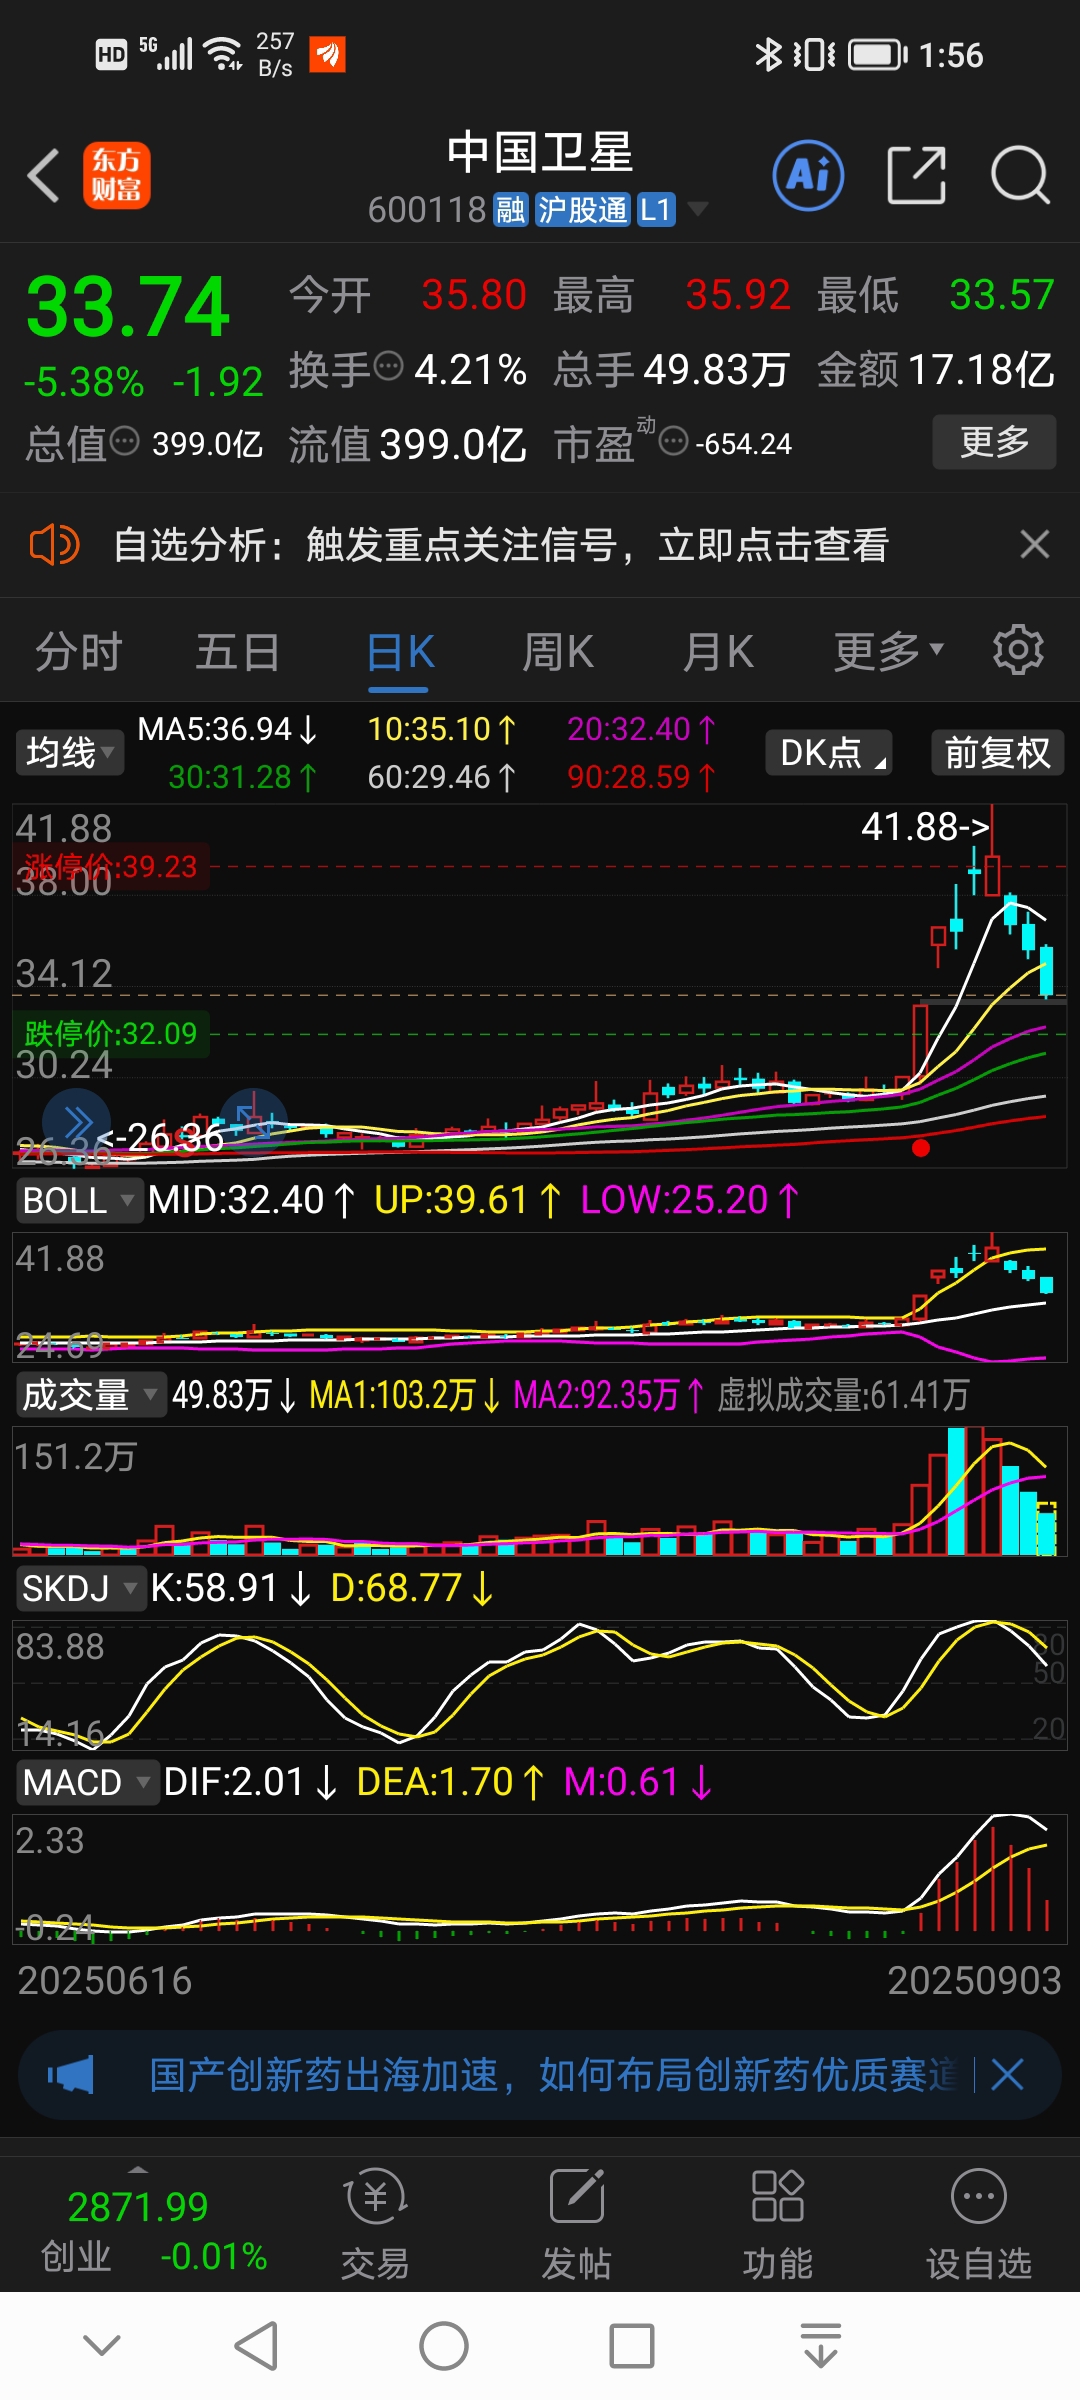Tap the orange speaker alert icon
The image size is (1080, 2400).
(54, 545)
